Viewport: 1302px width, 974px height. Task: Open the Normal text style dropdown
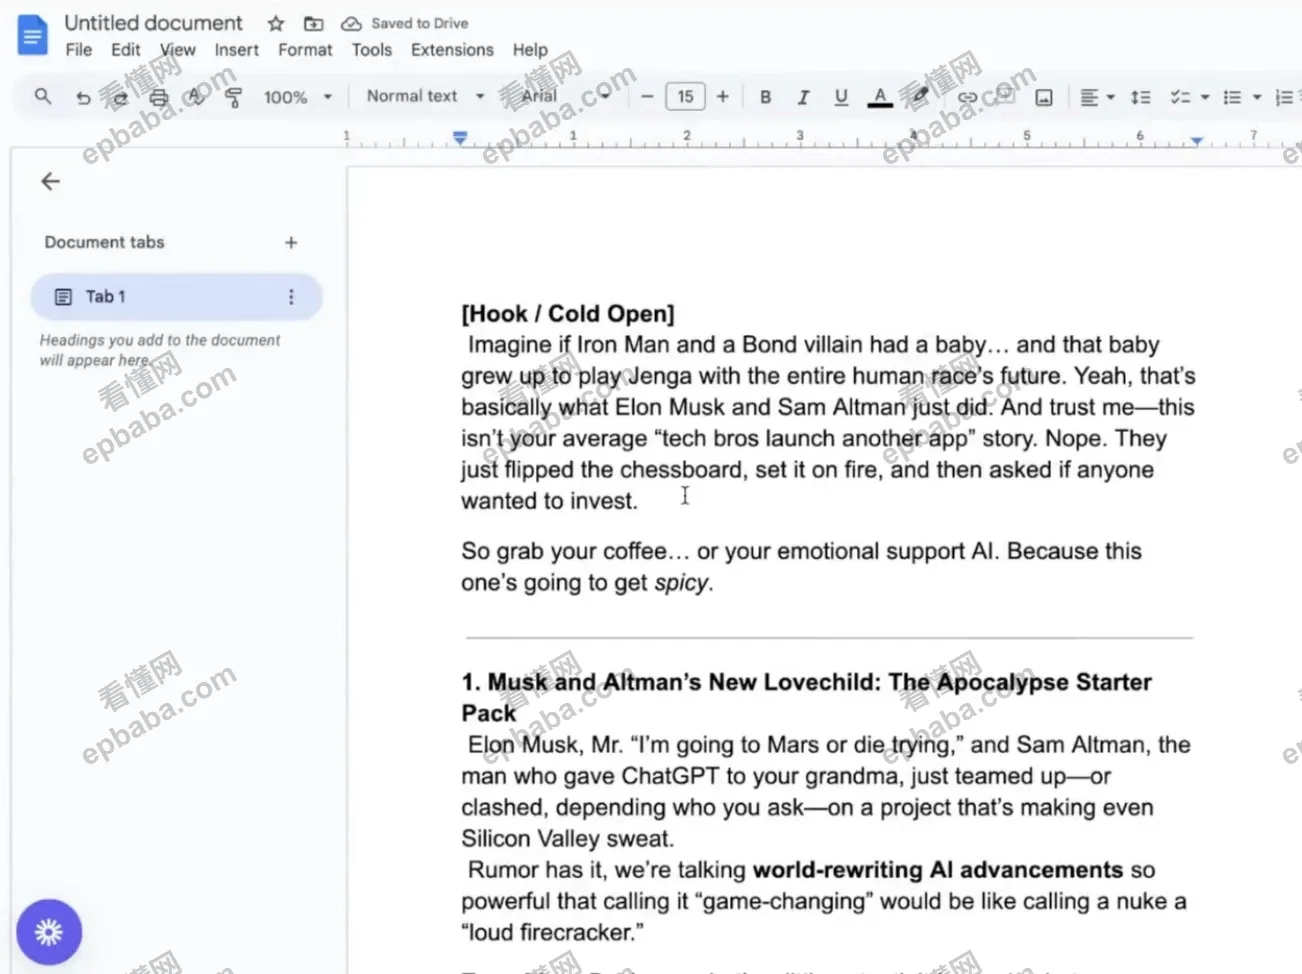point(424,96)
